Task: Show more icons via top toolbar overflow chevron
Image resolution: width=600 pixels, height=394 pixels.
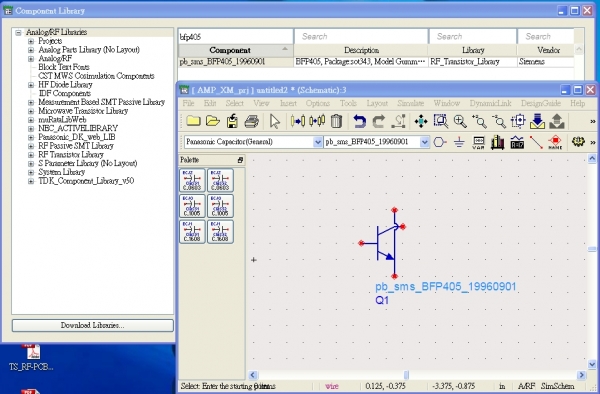Action: (x=592, y=121)
